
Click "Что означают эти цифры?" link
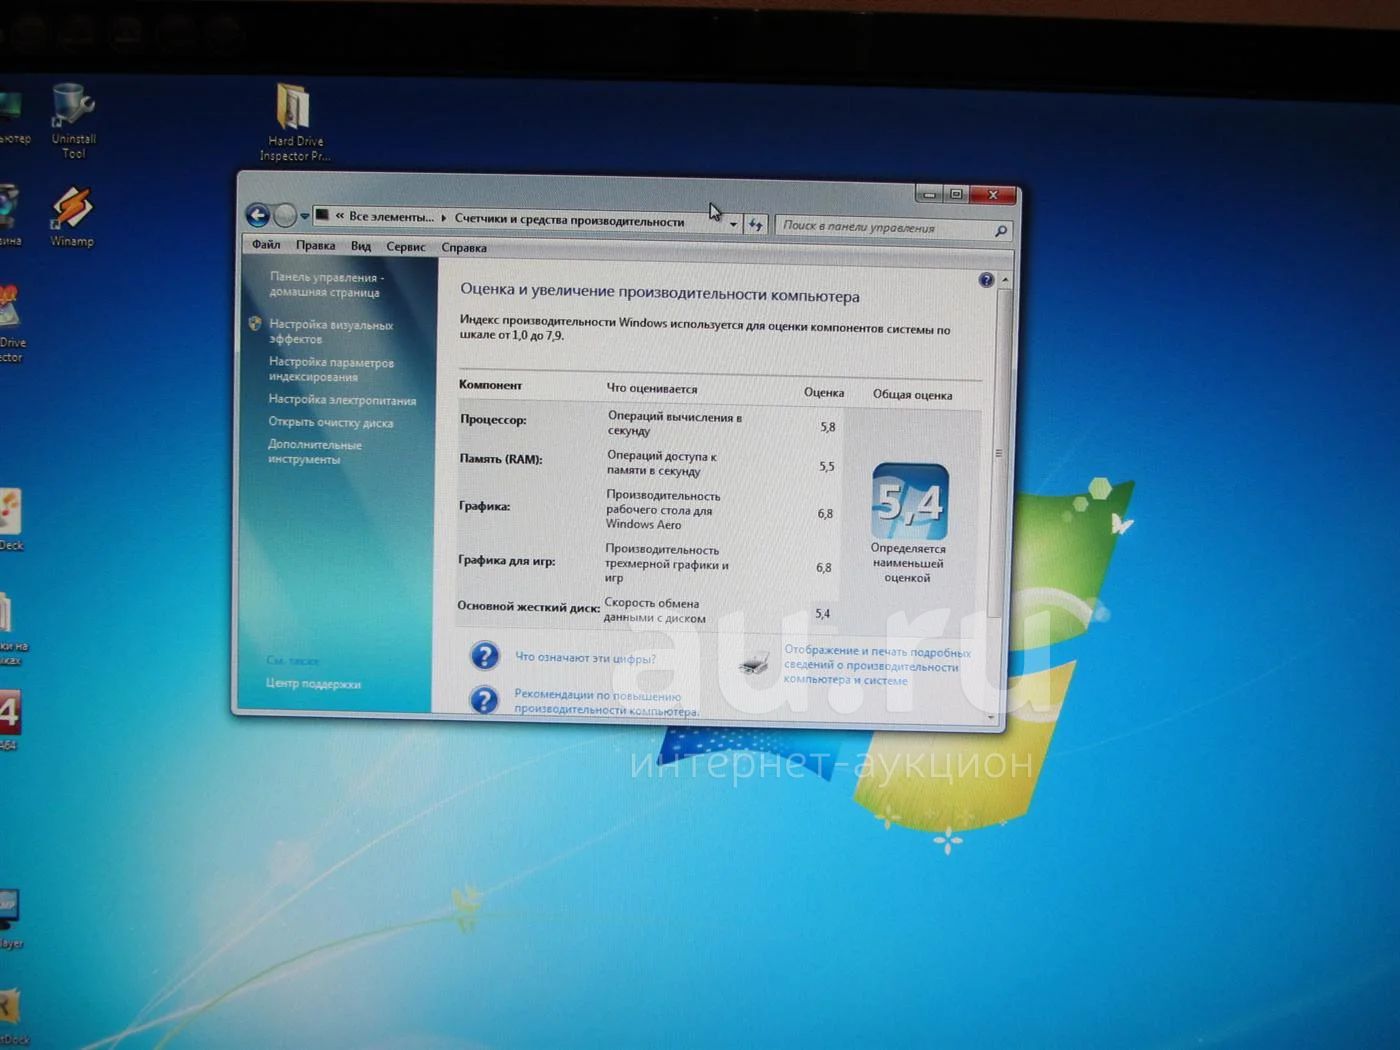(x=585, y=658)
